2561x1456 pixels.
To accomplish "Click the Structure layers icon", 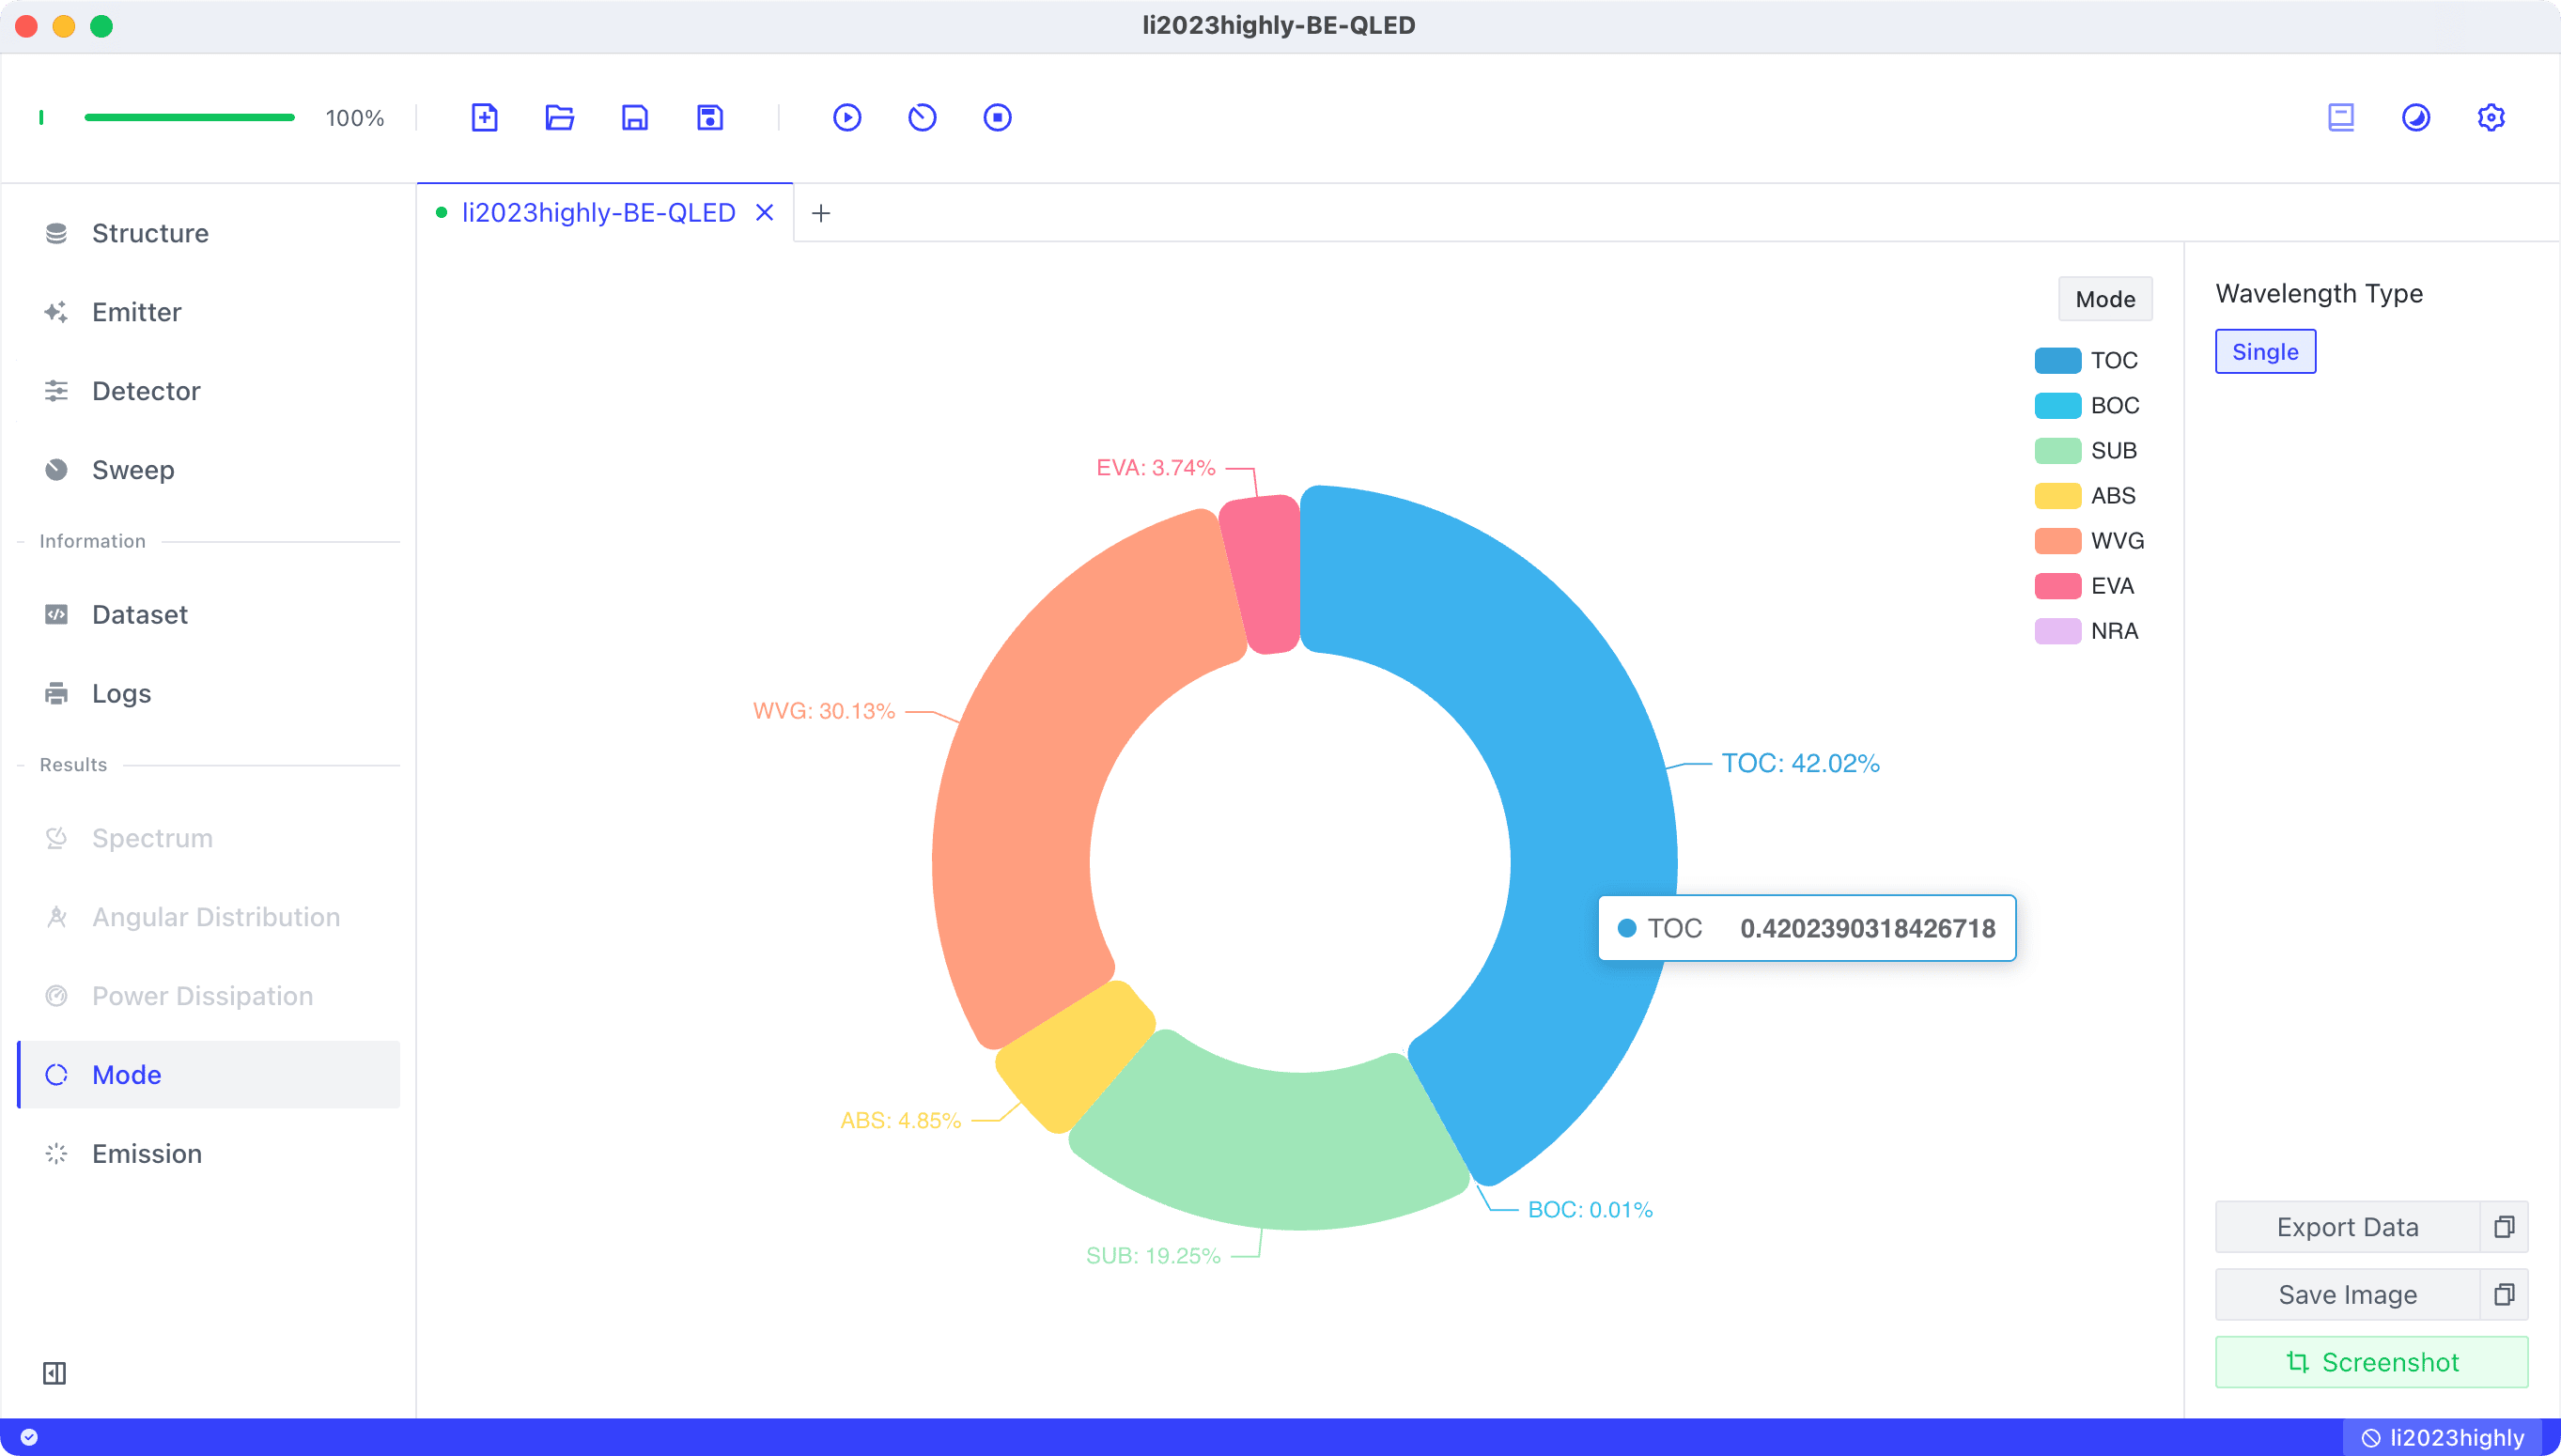I will 56,233.
